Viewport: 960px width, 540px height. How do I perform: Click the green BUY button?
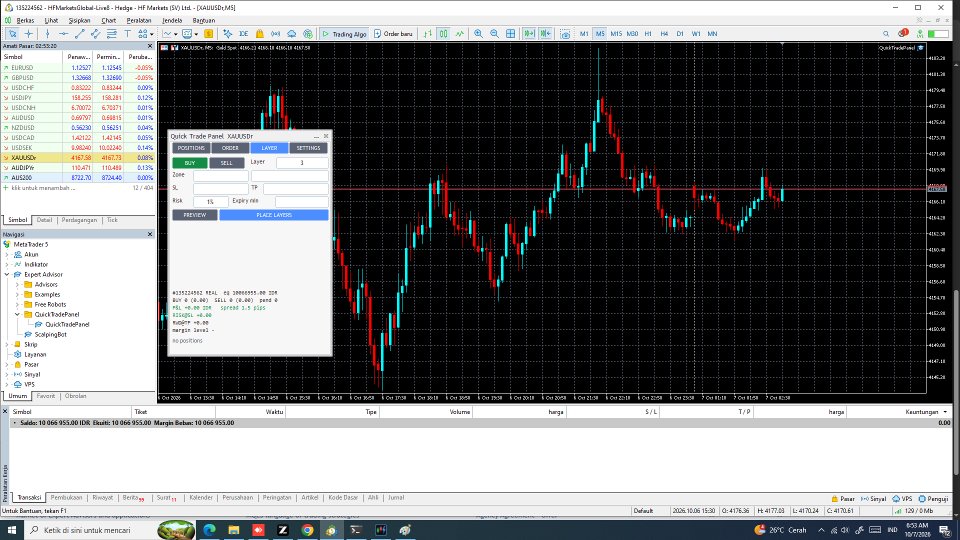(x=190, y=163)
